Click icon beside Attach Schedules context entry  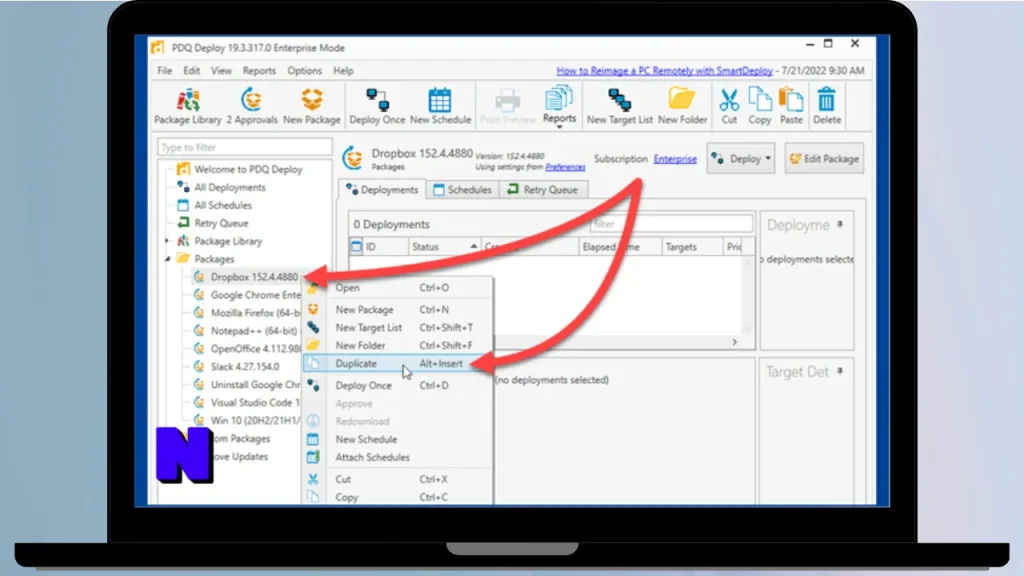click(313, 457)
